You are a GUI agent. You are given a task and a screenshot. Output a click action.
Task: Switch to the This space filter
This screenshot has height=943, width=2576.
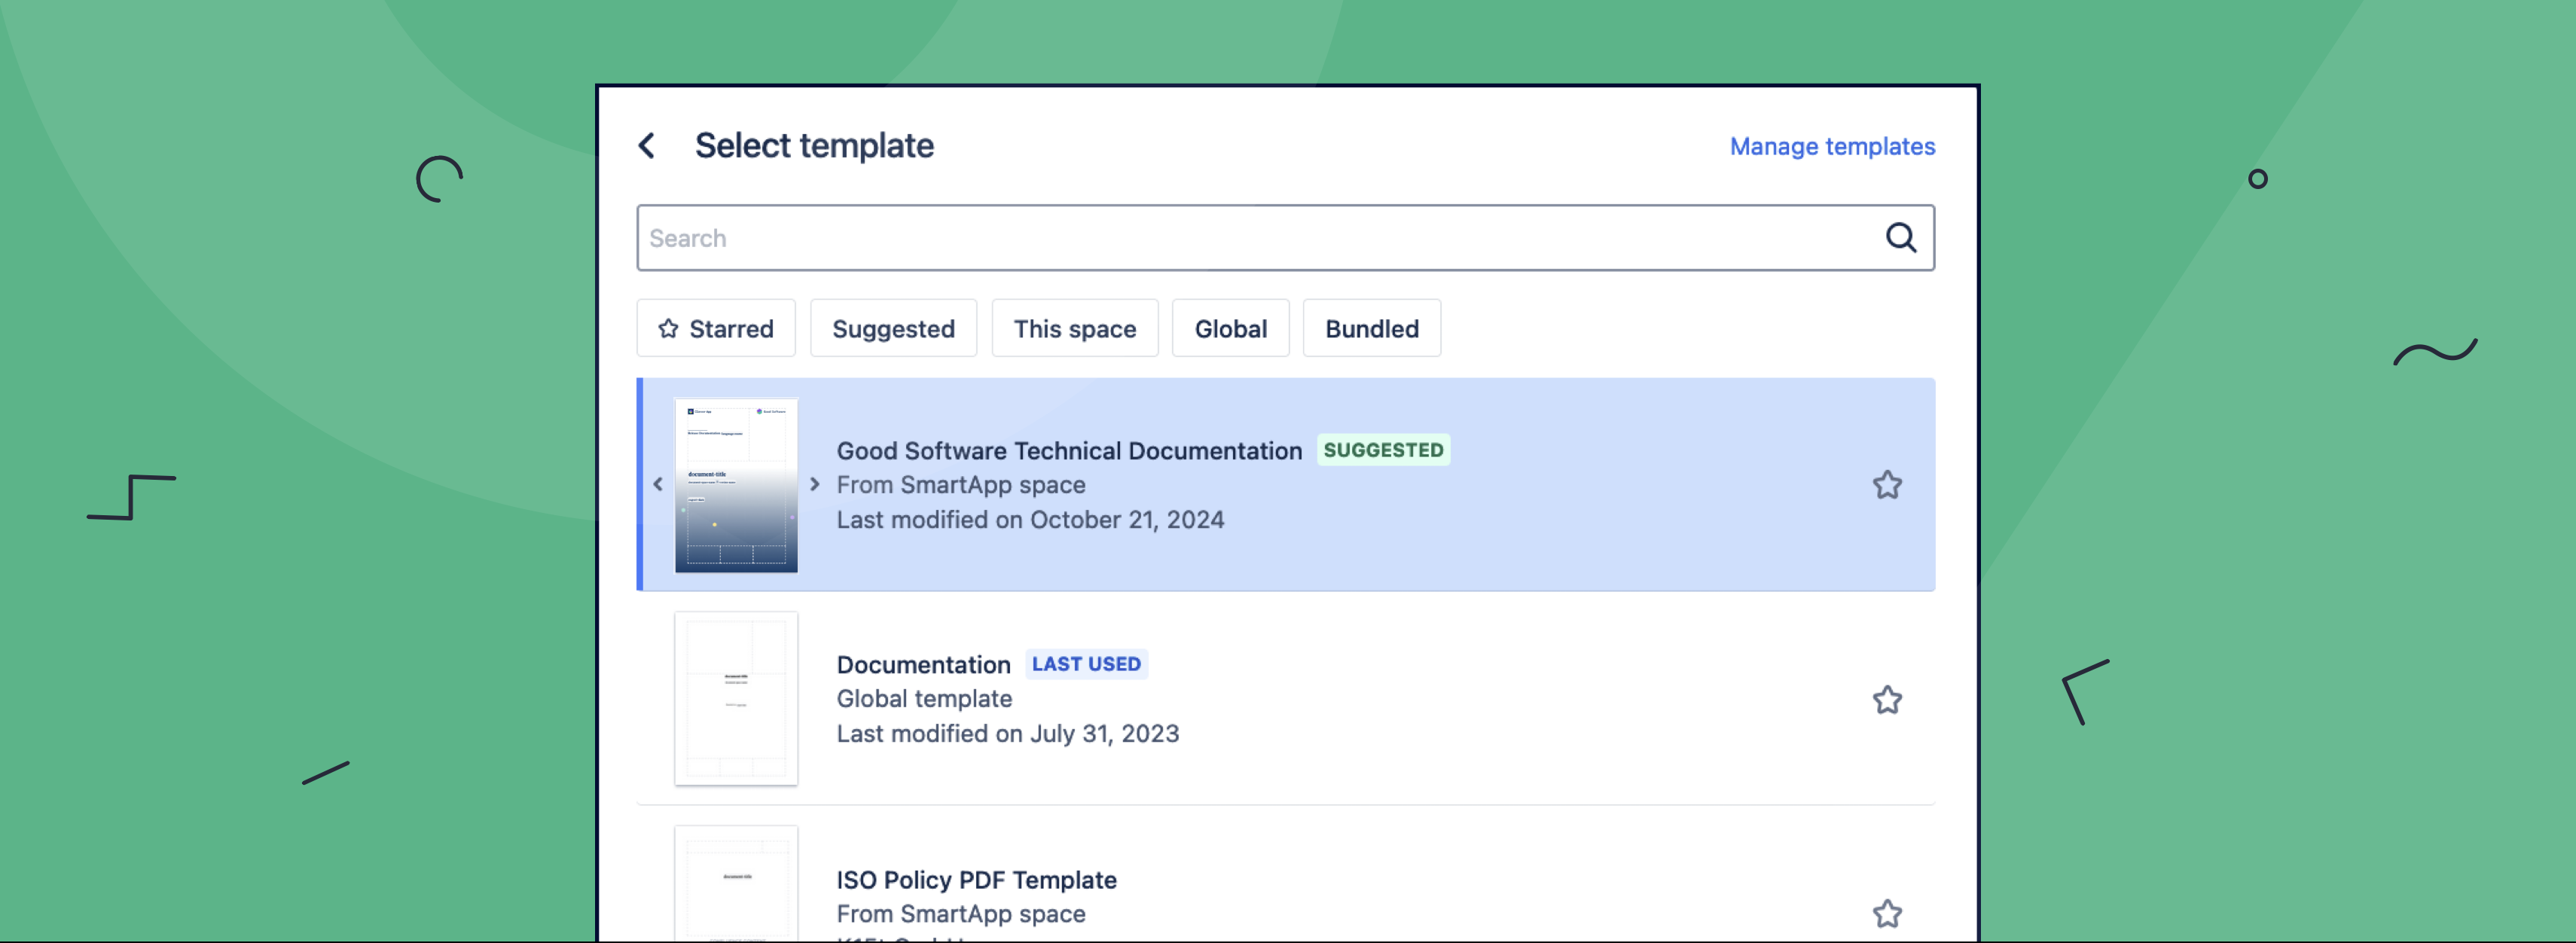[1074, 328]
